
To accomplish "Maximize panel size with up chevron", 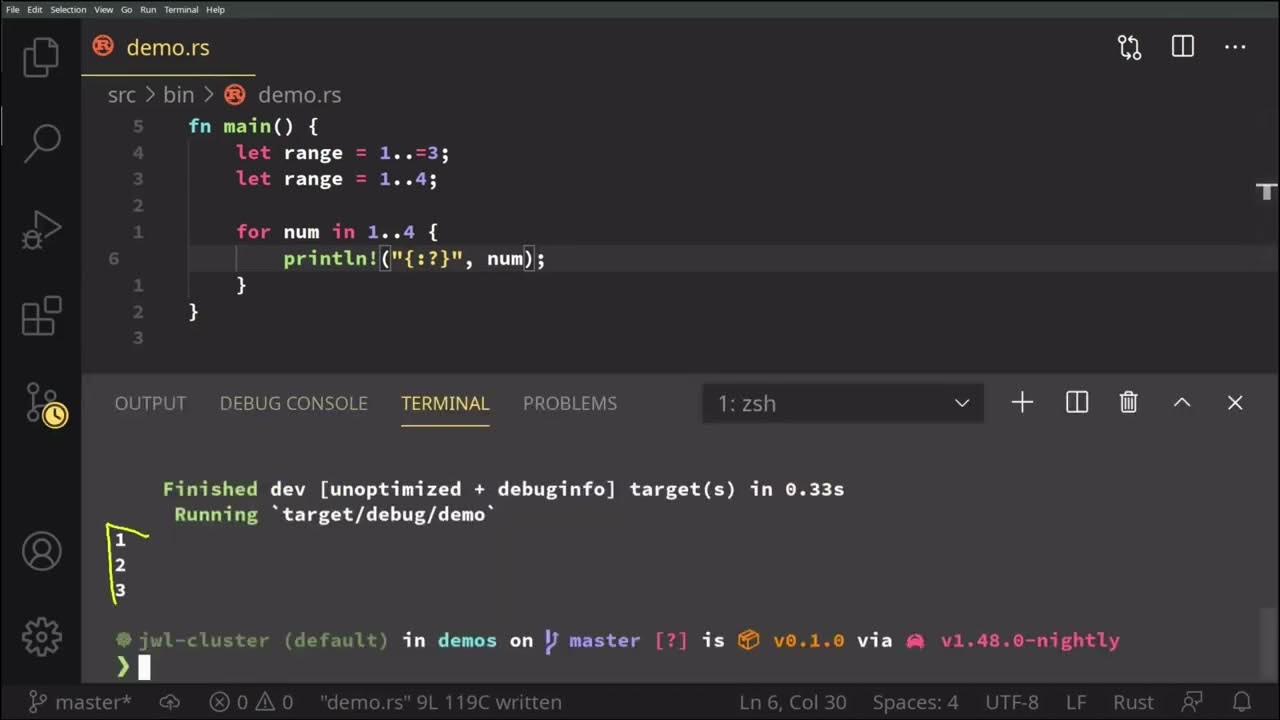I will tap(1182, 403).
